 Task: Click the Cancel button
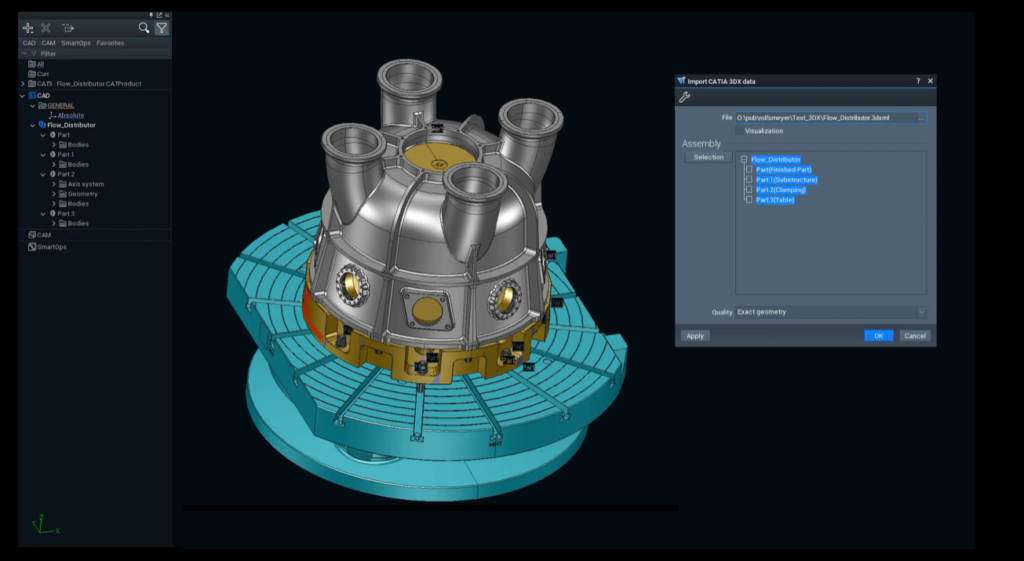(914, 336)
